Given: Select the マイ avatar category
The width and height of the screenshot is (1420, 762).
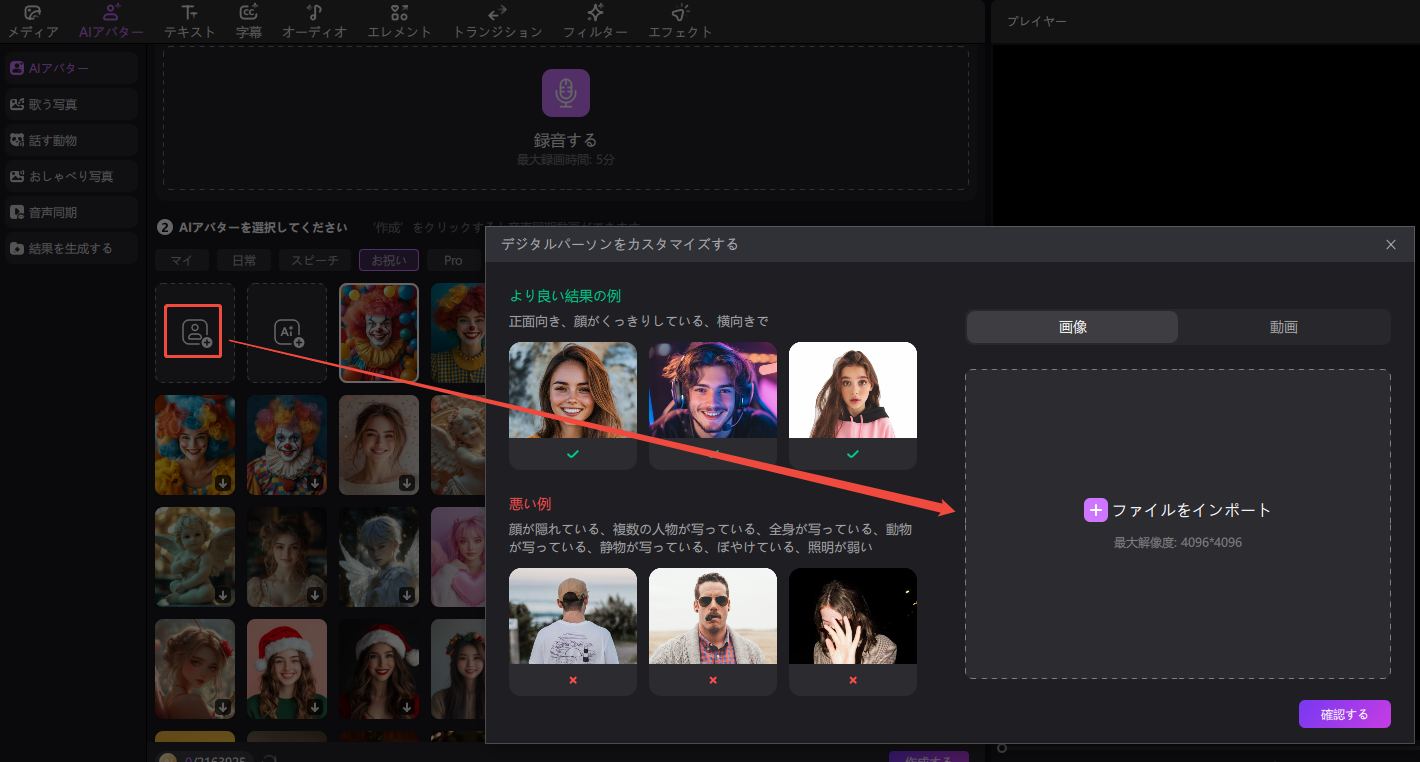Looking at the screenshot, I should pyautogui.click(x=181, y=260).
